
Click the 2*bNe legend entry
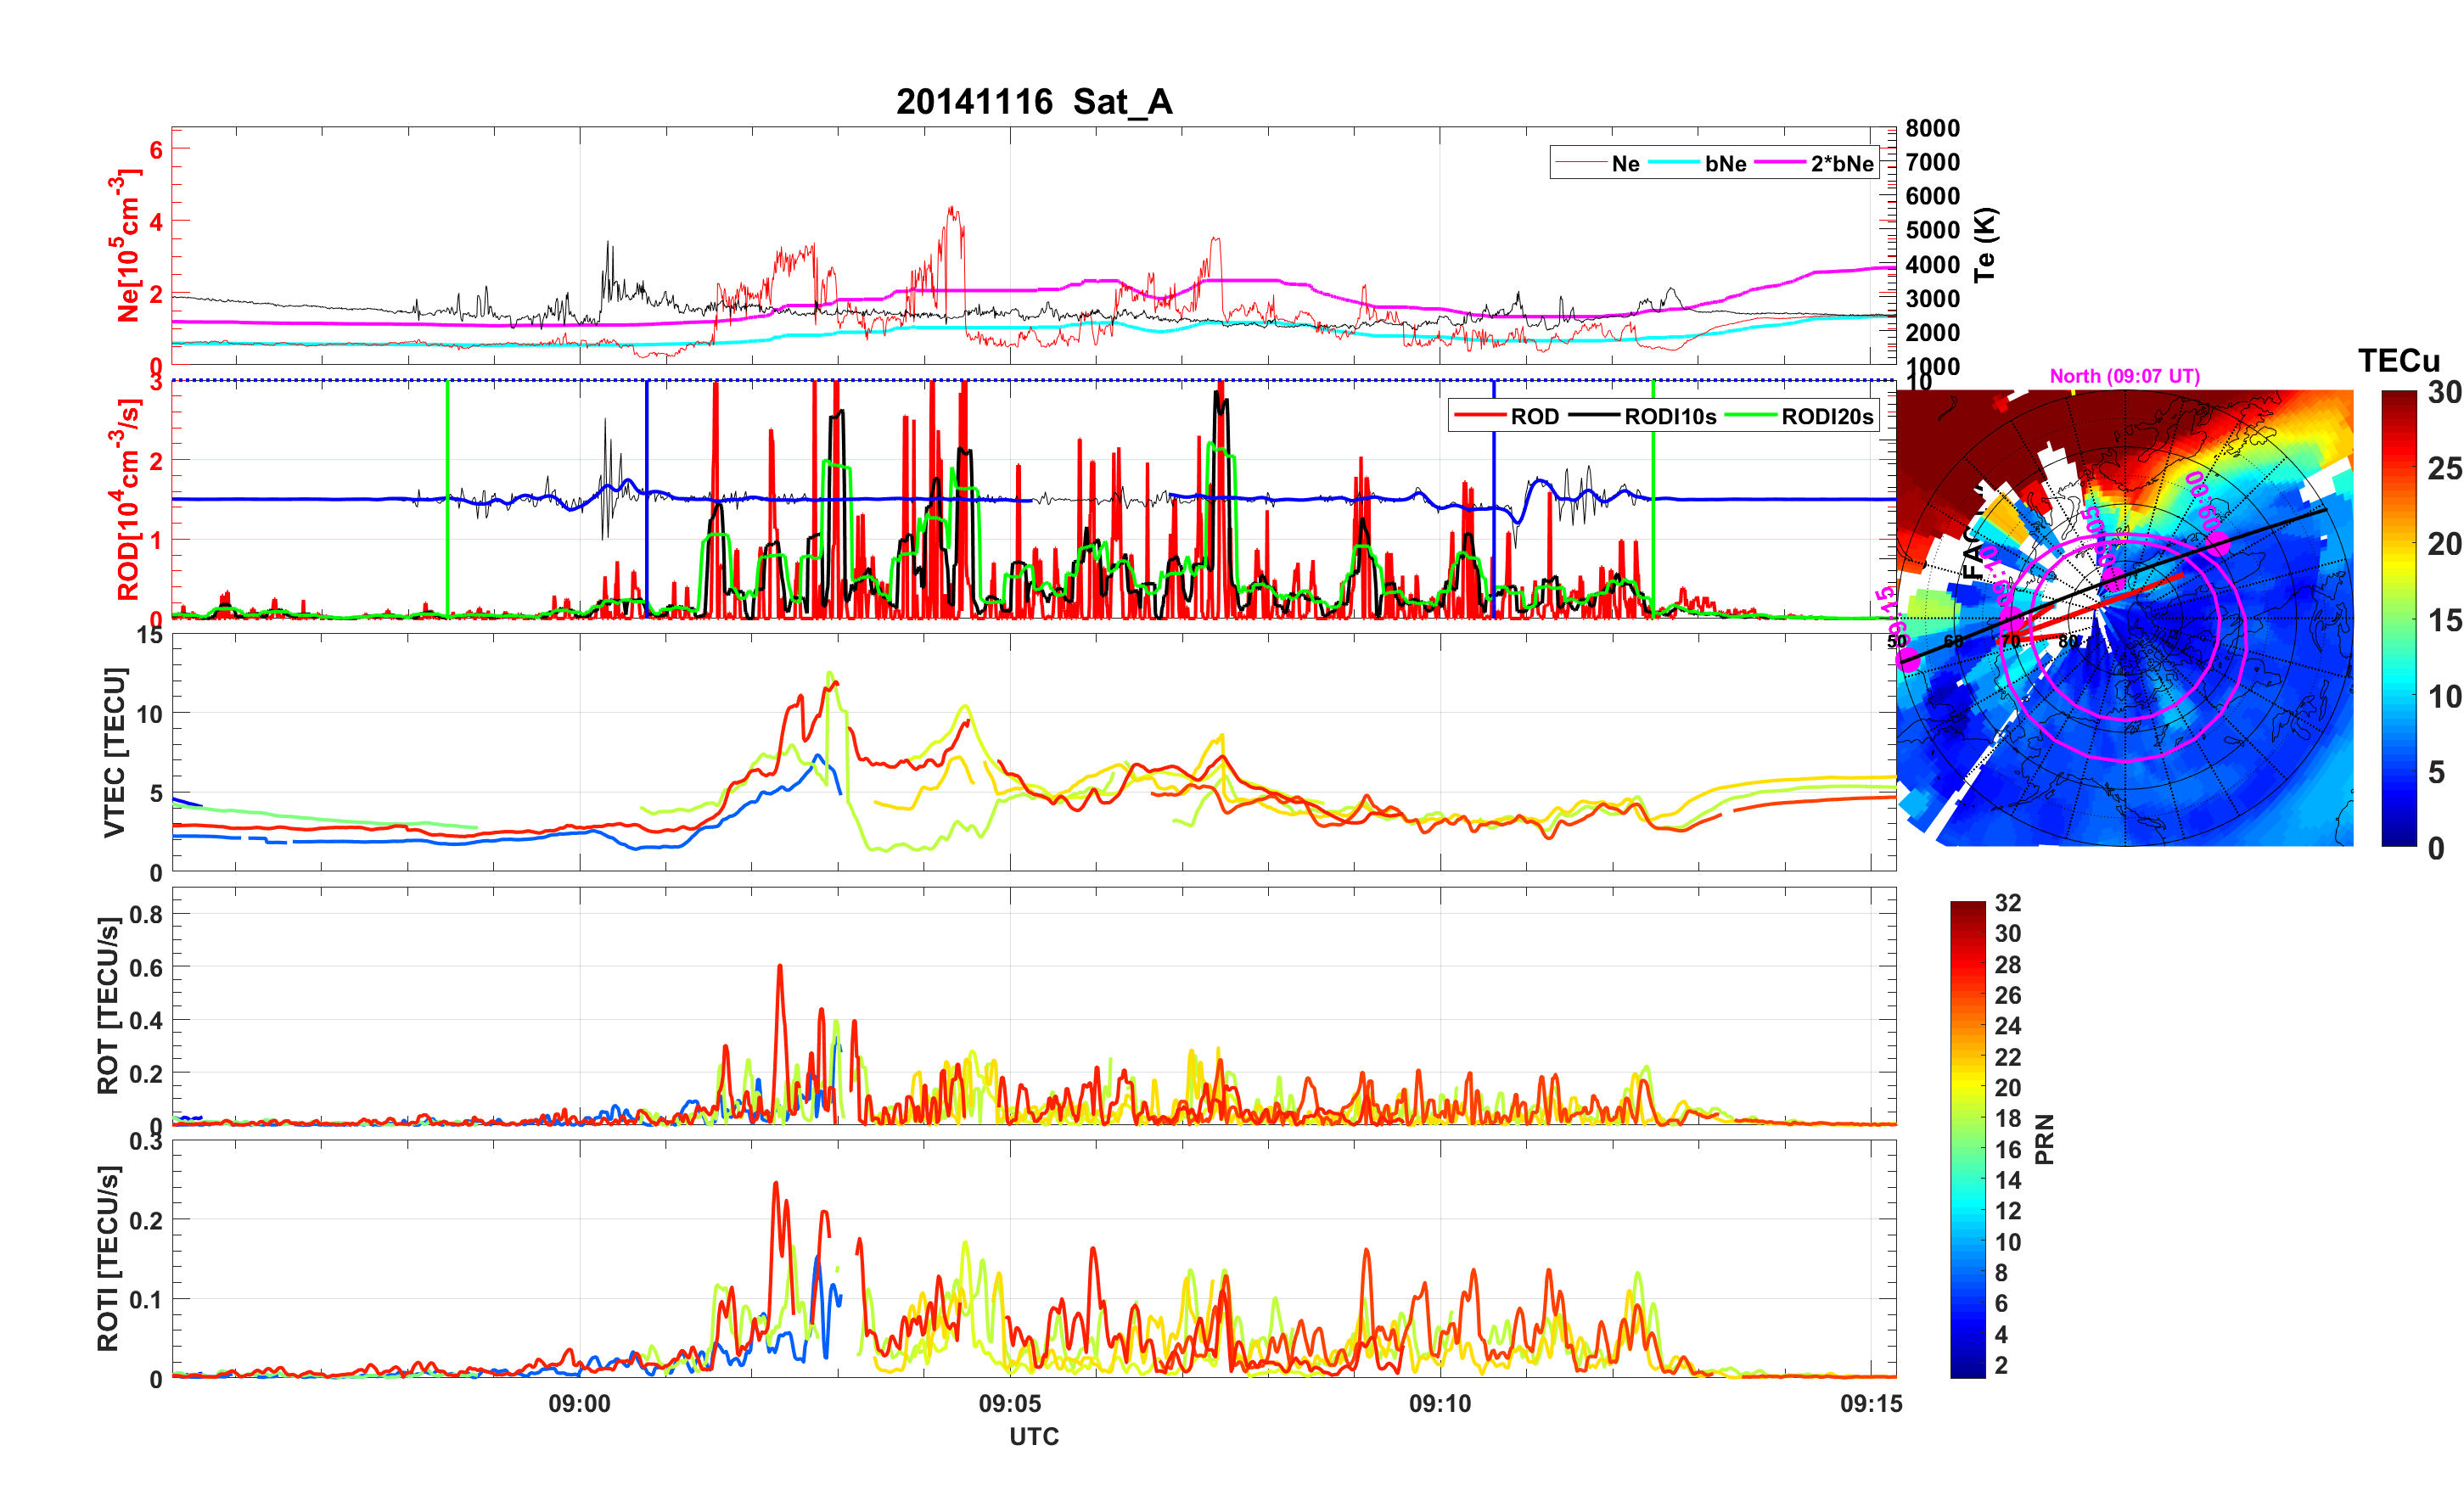(1841, 164)
